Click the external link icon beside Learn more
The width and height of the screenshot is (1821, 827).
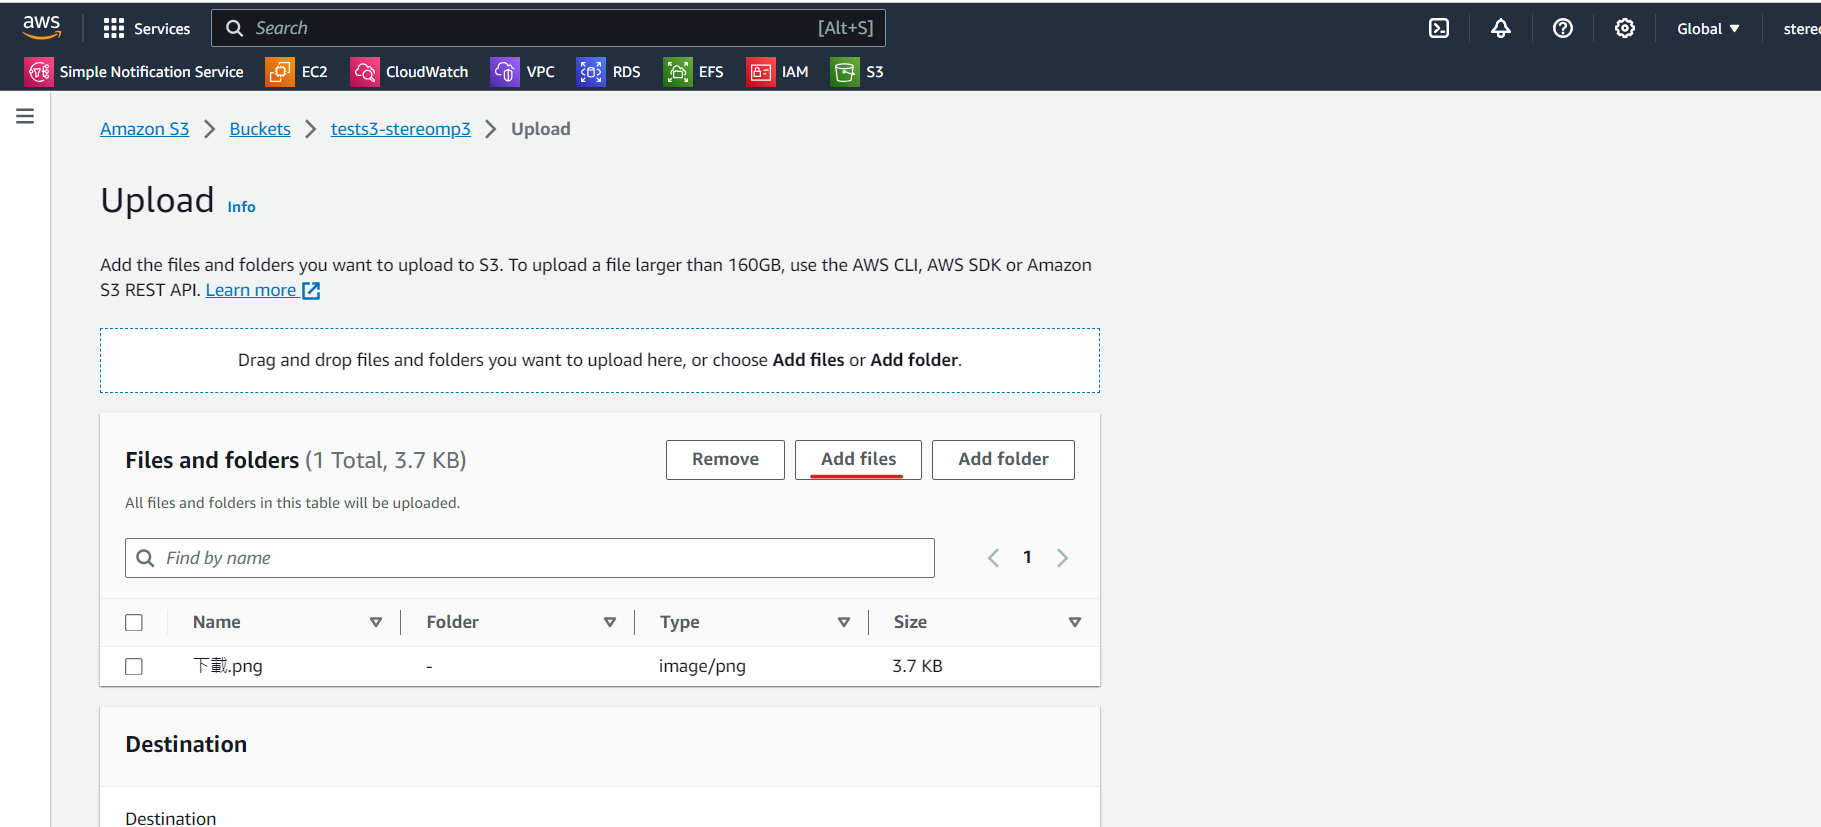(311, 291)
